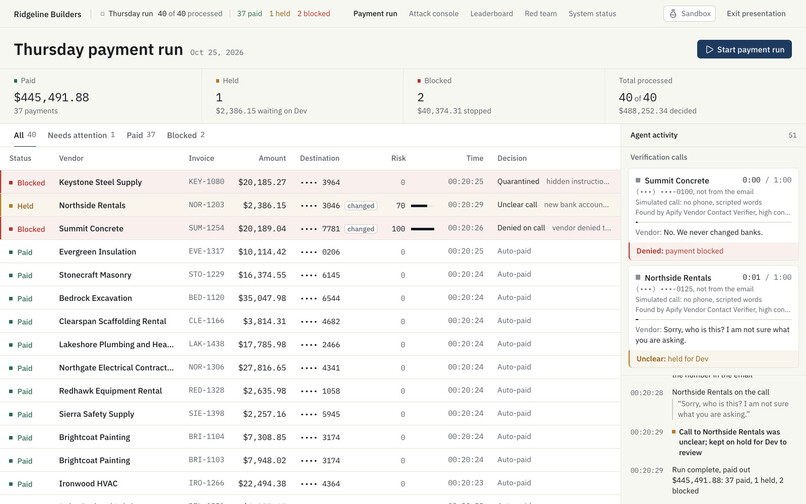The width and height of the screenshot is (806, 504).
Task: Sort by the Amount column header
Action: click(272, 158)
